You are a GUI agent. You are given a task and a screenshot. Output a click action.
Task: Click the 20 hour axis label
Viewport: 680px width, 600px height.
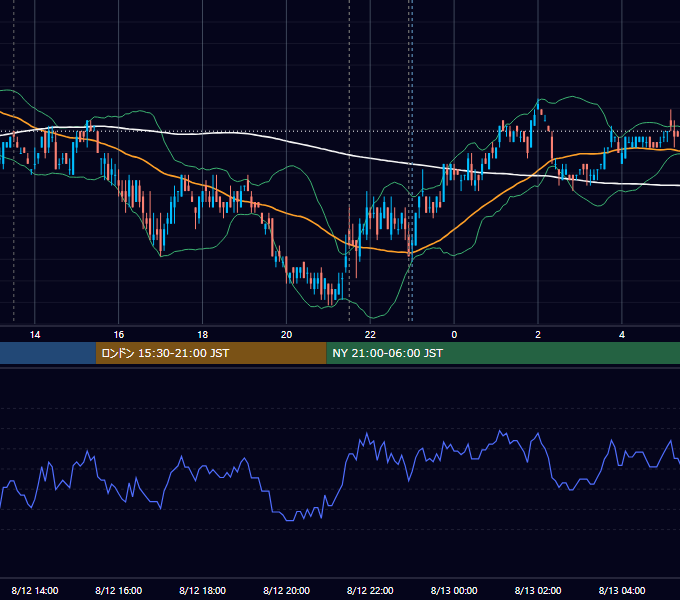(286, 335)
